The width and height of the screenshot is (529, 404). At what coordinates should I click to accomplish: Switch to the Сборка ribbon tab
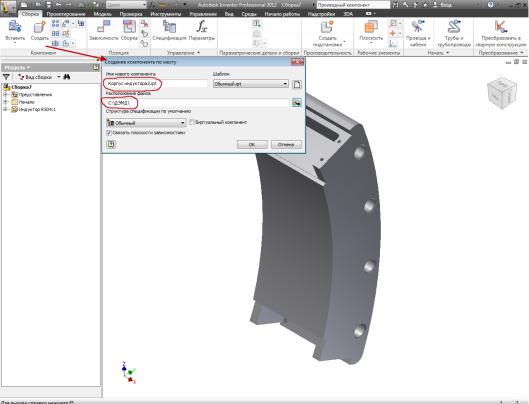[x=30, y=14]
